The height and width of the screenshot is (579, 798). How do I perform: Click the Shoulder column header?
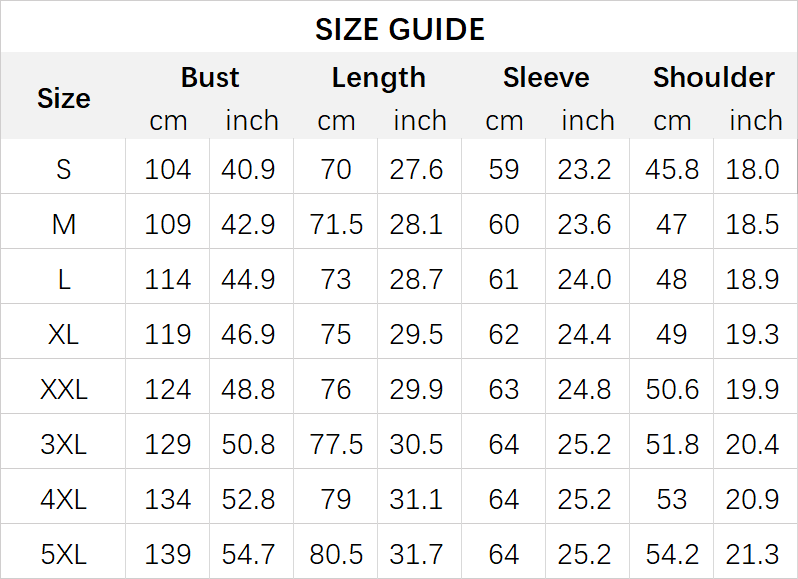[x=713, y=77]
